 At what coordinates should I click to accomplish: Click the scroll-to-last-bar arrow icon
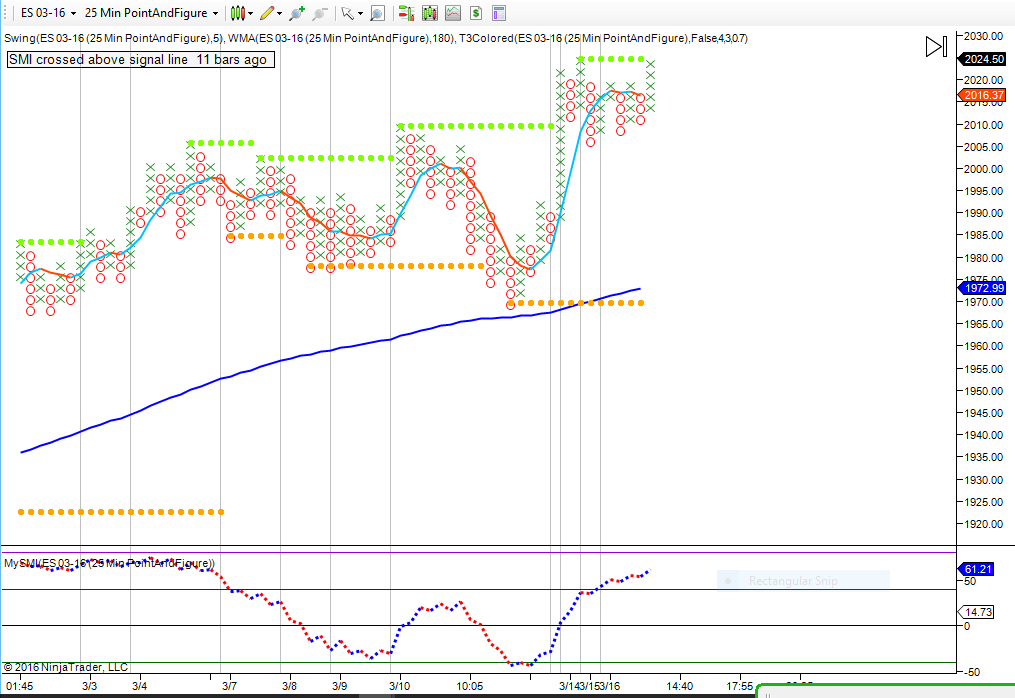click(x=936, y=47)
